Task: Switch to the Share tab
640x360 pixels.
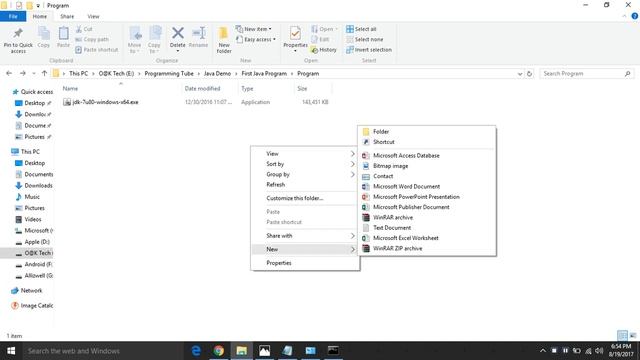Action: pos(67,16)
